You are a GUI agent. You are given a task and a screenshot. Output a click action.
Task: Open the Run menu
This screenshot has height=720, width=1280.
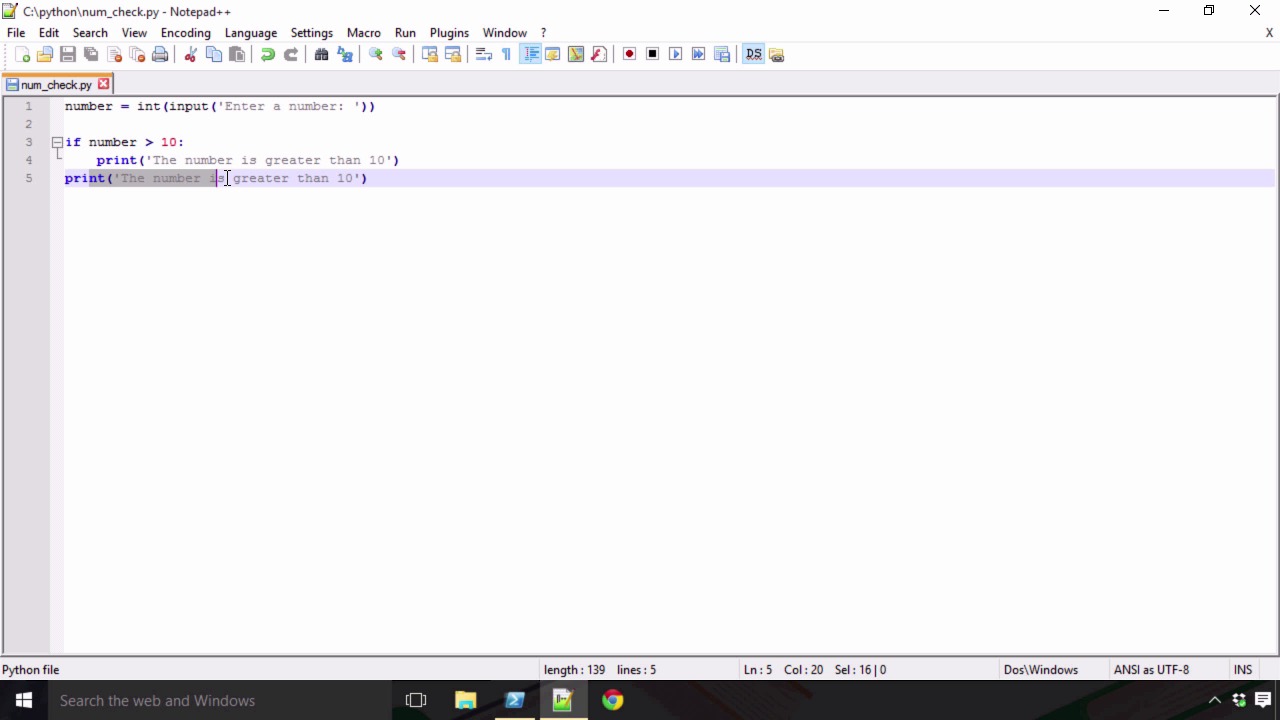pos(405,32)
